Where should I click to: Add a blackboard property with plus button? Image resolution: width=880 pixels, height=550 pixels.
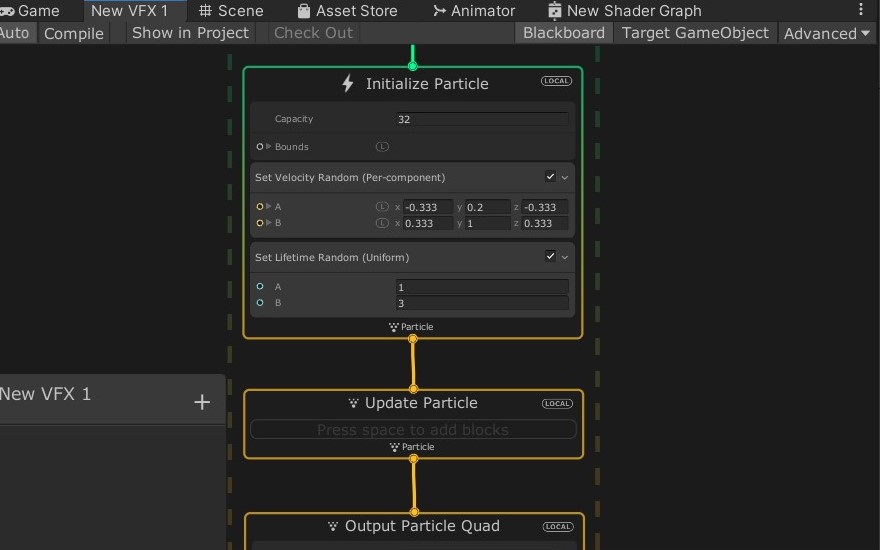(x=202, y=402)
